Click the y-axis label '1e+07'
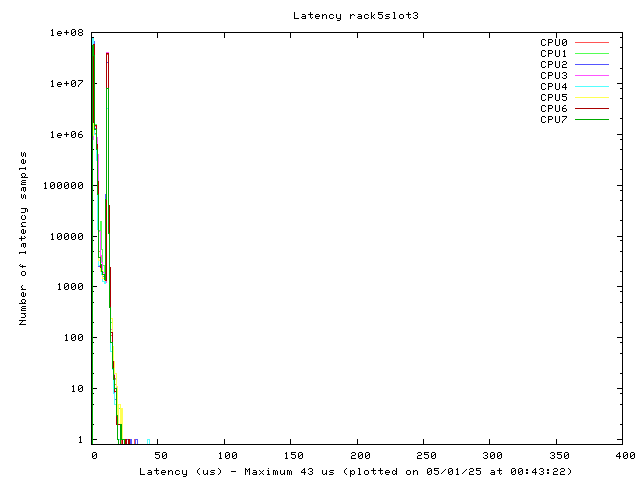The width and height of the screenshot is (640, 480). click(67, 84)
